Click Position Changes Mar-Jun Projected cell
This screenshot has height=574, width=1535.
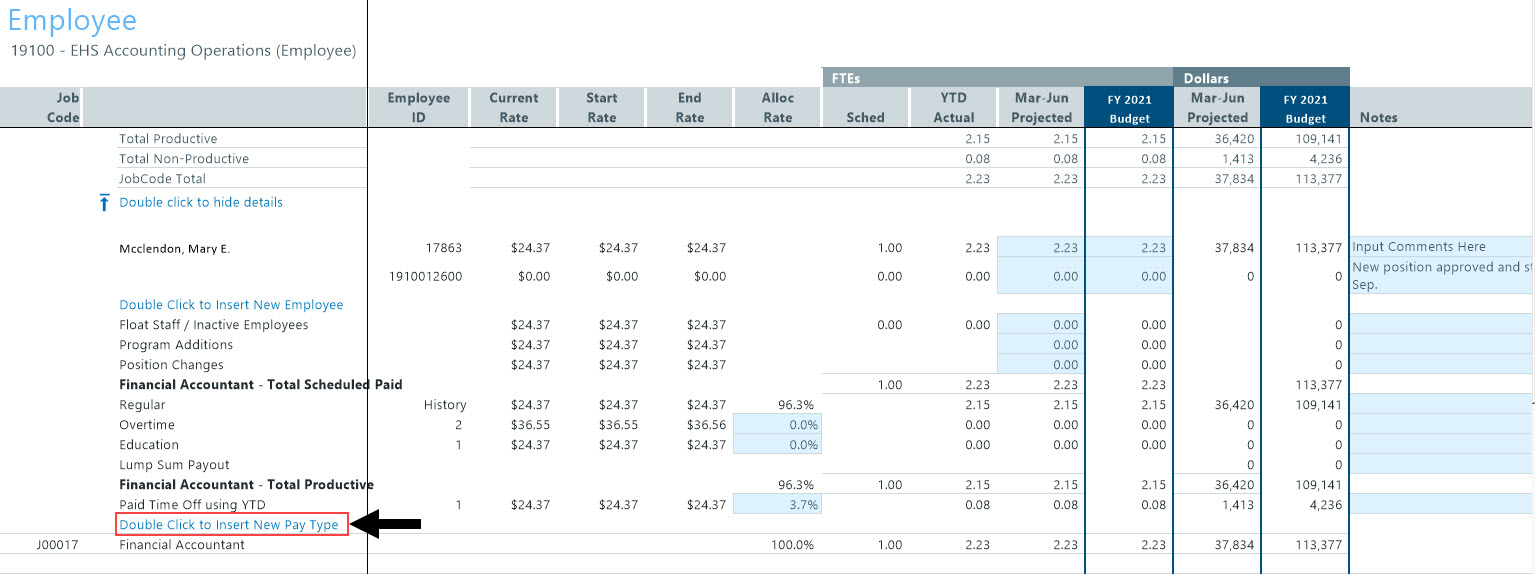click(x=1040, y=365)
